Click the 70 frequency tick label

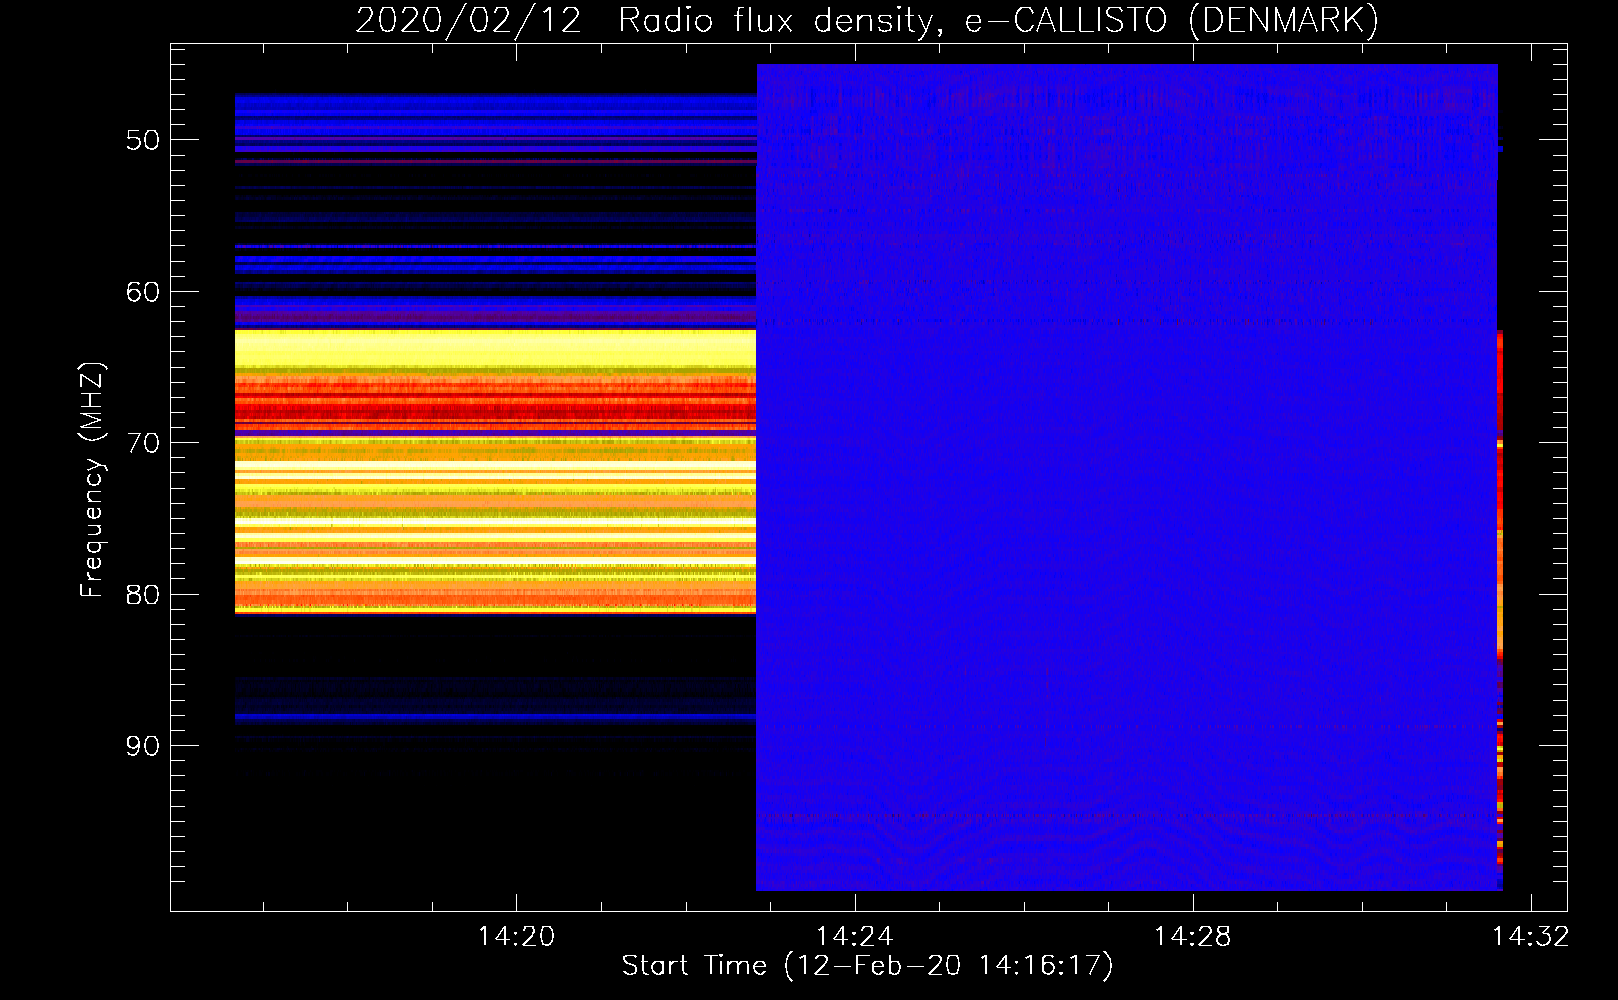pyautogui.click(x=143, y=443)
